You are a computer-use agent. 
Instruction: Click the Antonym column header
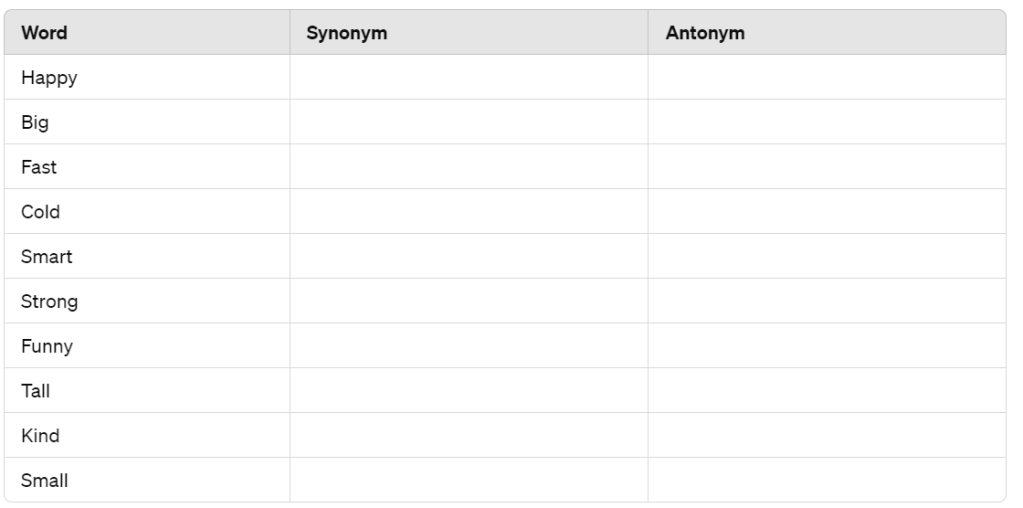click(x=704, y=33)
